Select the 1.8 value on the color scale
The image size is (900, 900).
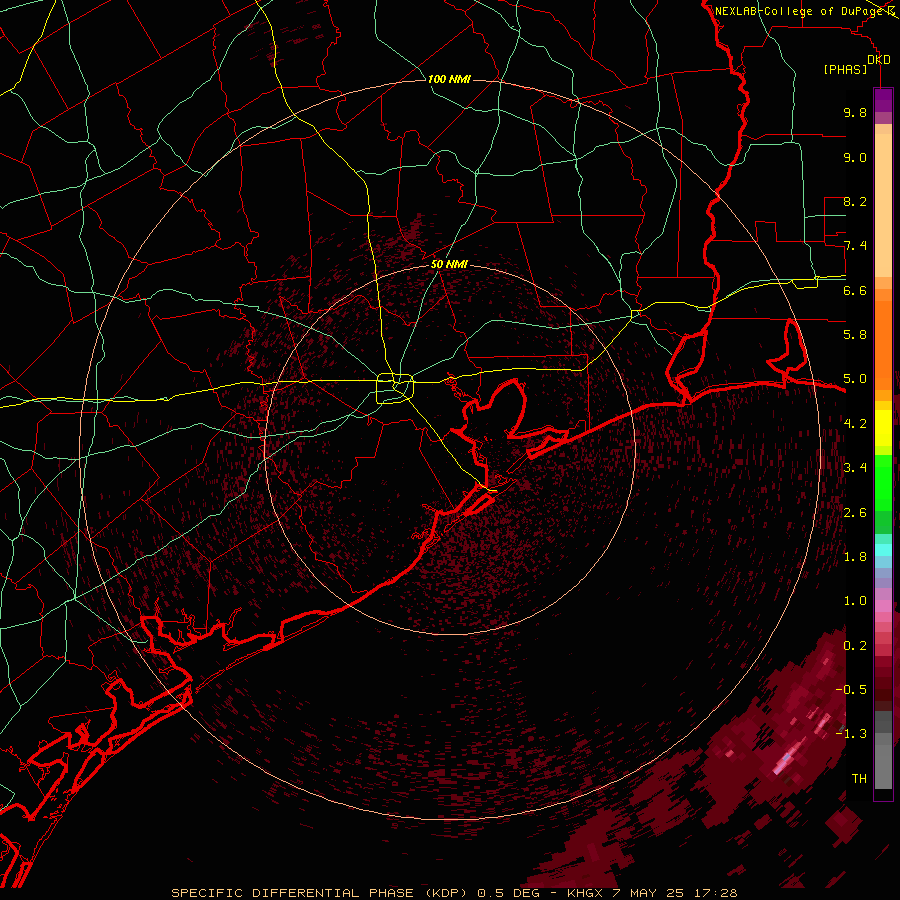pyautogui.click(x=855, y=557)
